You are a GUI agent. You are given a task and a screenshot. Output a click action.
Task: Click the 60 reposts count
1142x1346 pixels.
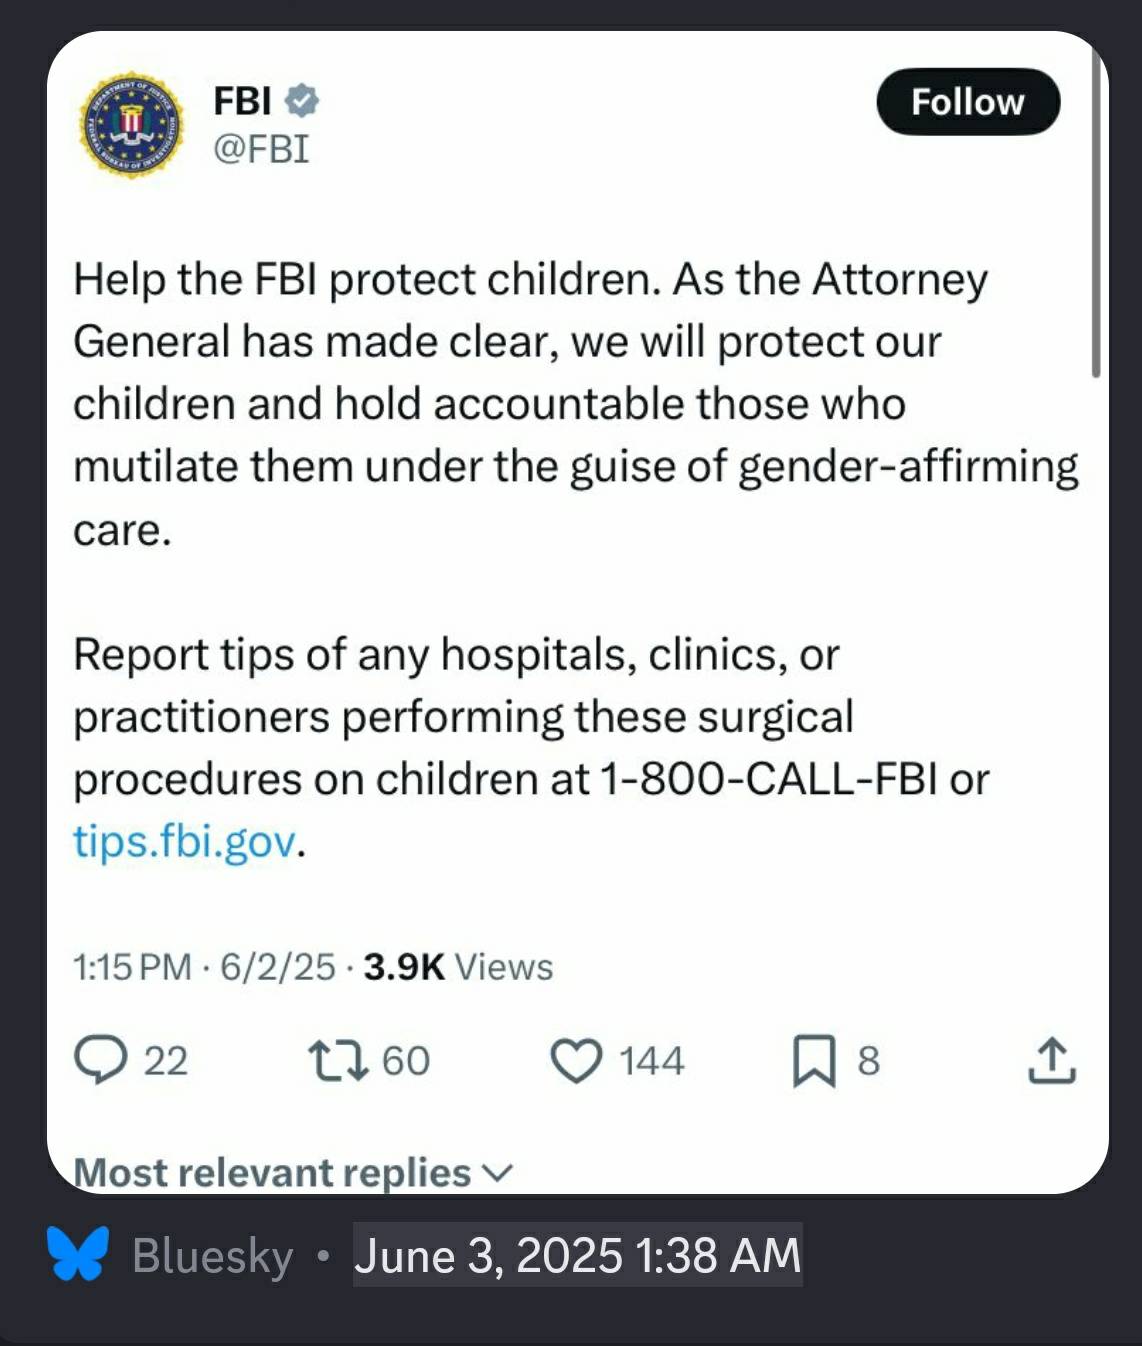tap(406, 1061)
